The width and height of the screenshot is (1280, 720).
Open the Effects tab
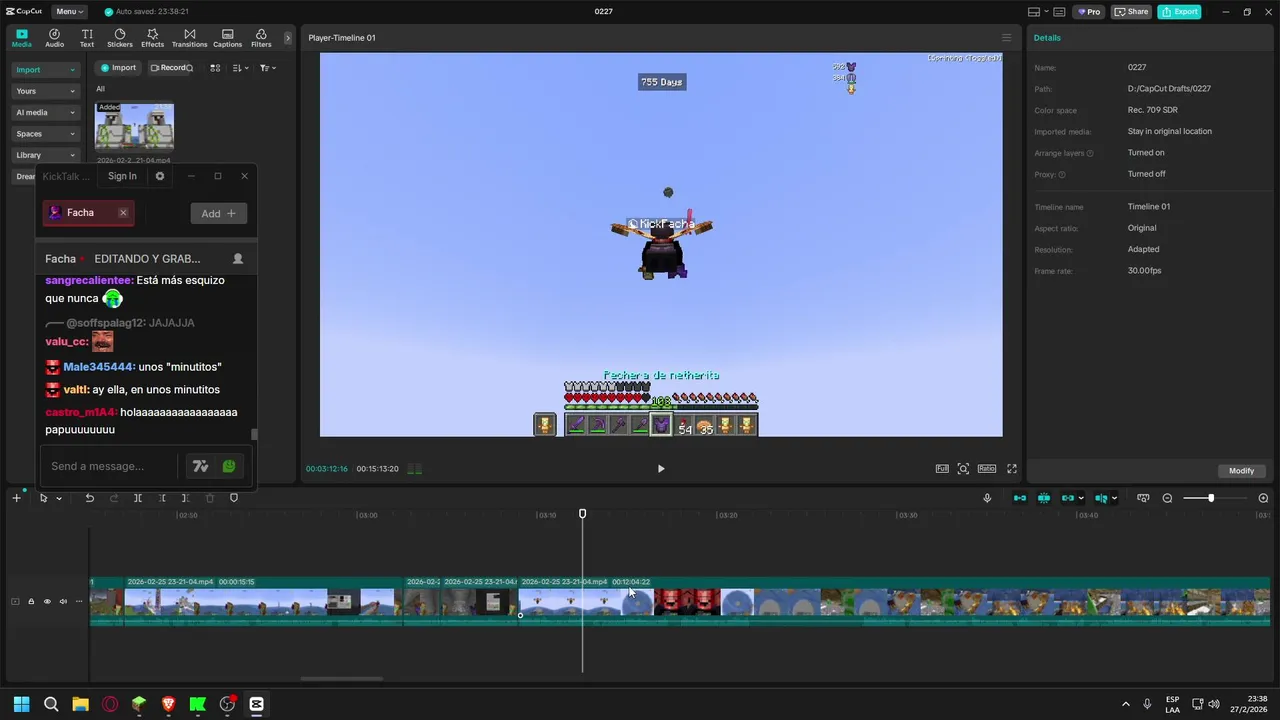(152, 38)
